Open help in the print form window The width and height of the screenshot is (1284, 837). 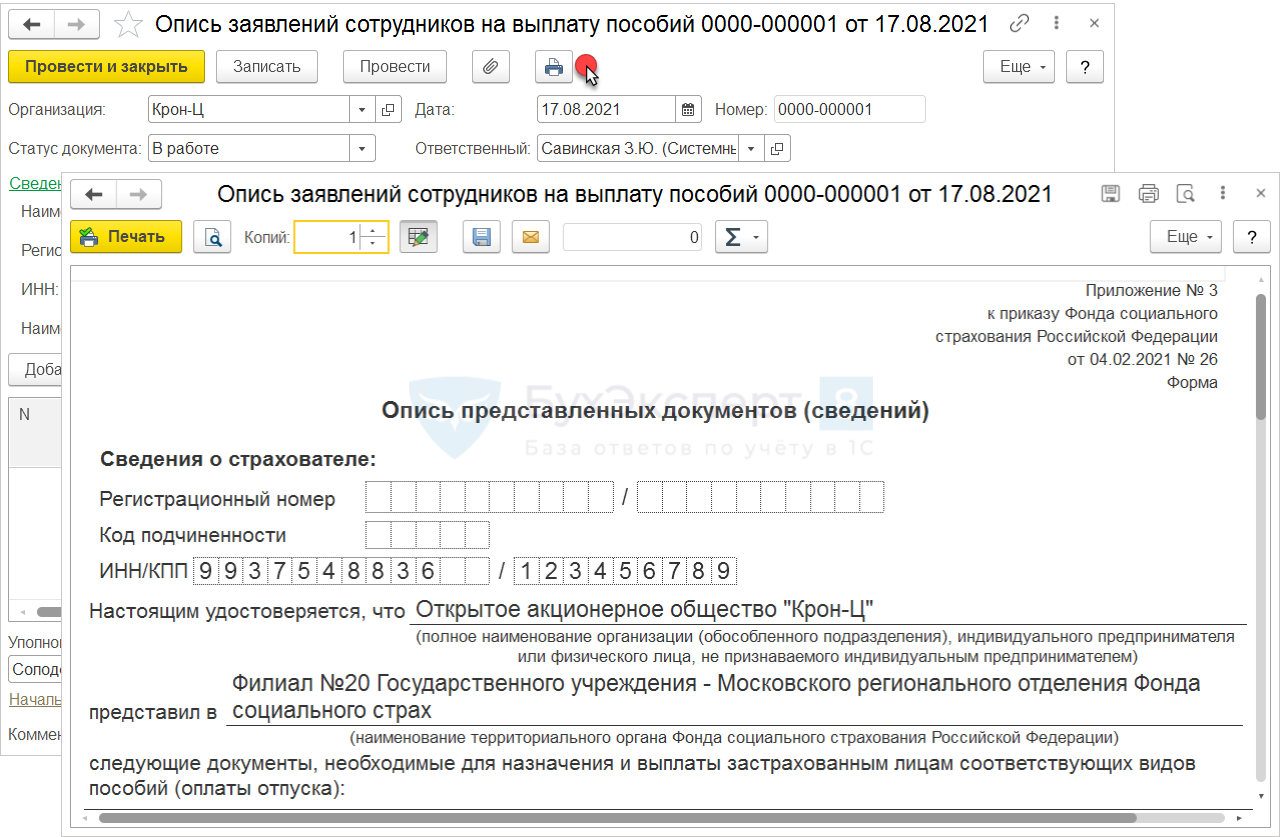coord(1251,237)
